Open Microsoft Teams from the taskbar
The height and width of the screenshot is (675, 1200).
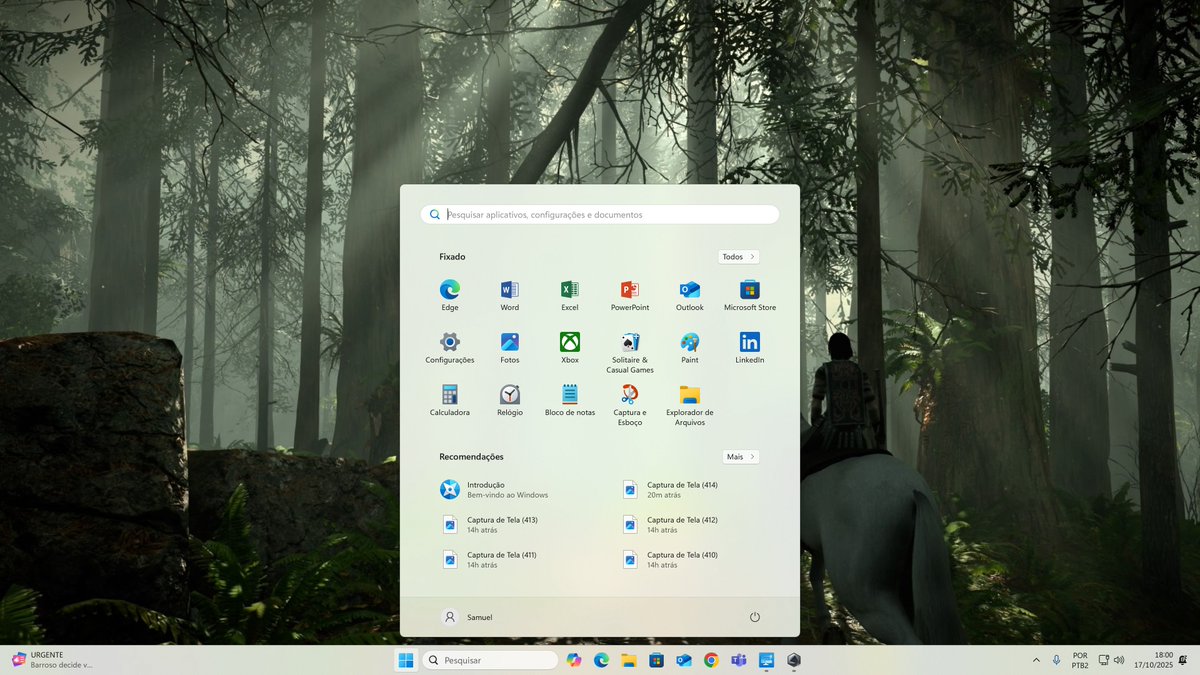(739, 660)
